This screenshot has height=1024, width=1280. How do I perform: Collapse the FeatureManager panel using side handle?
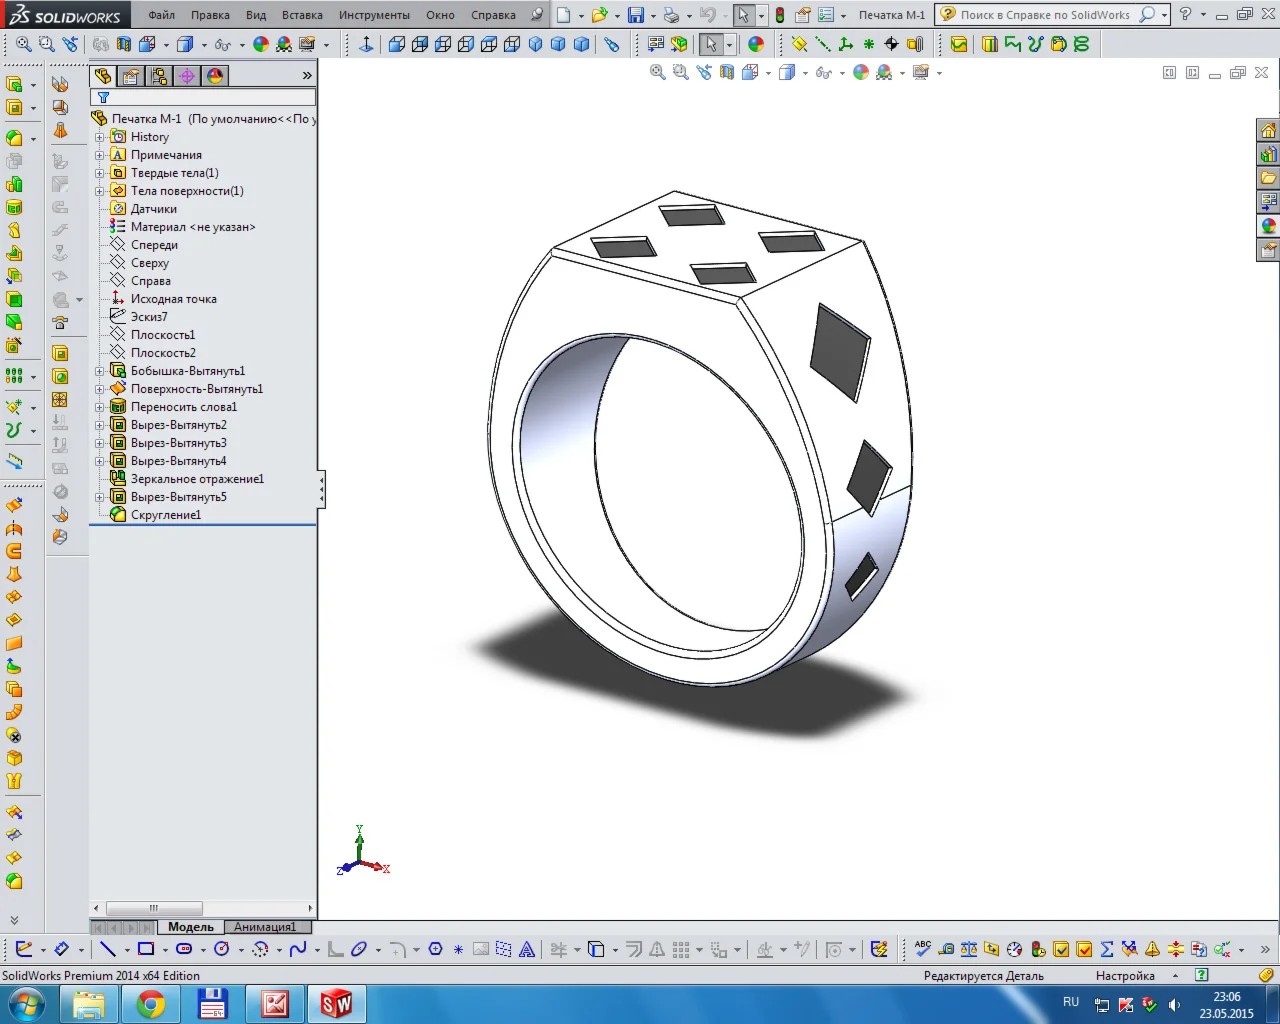321,490
